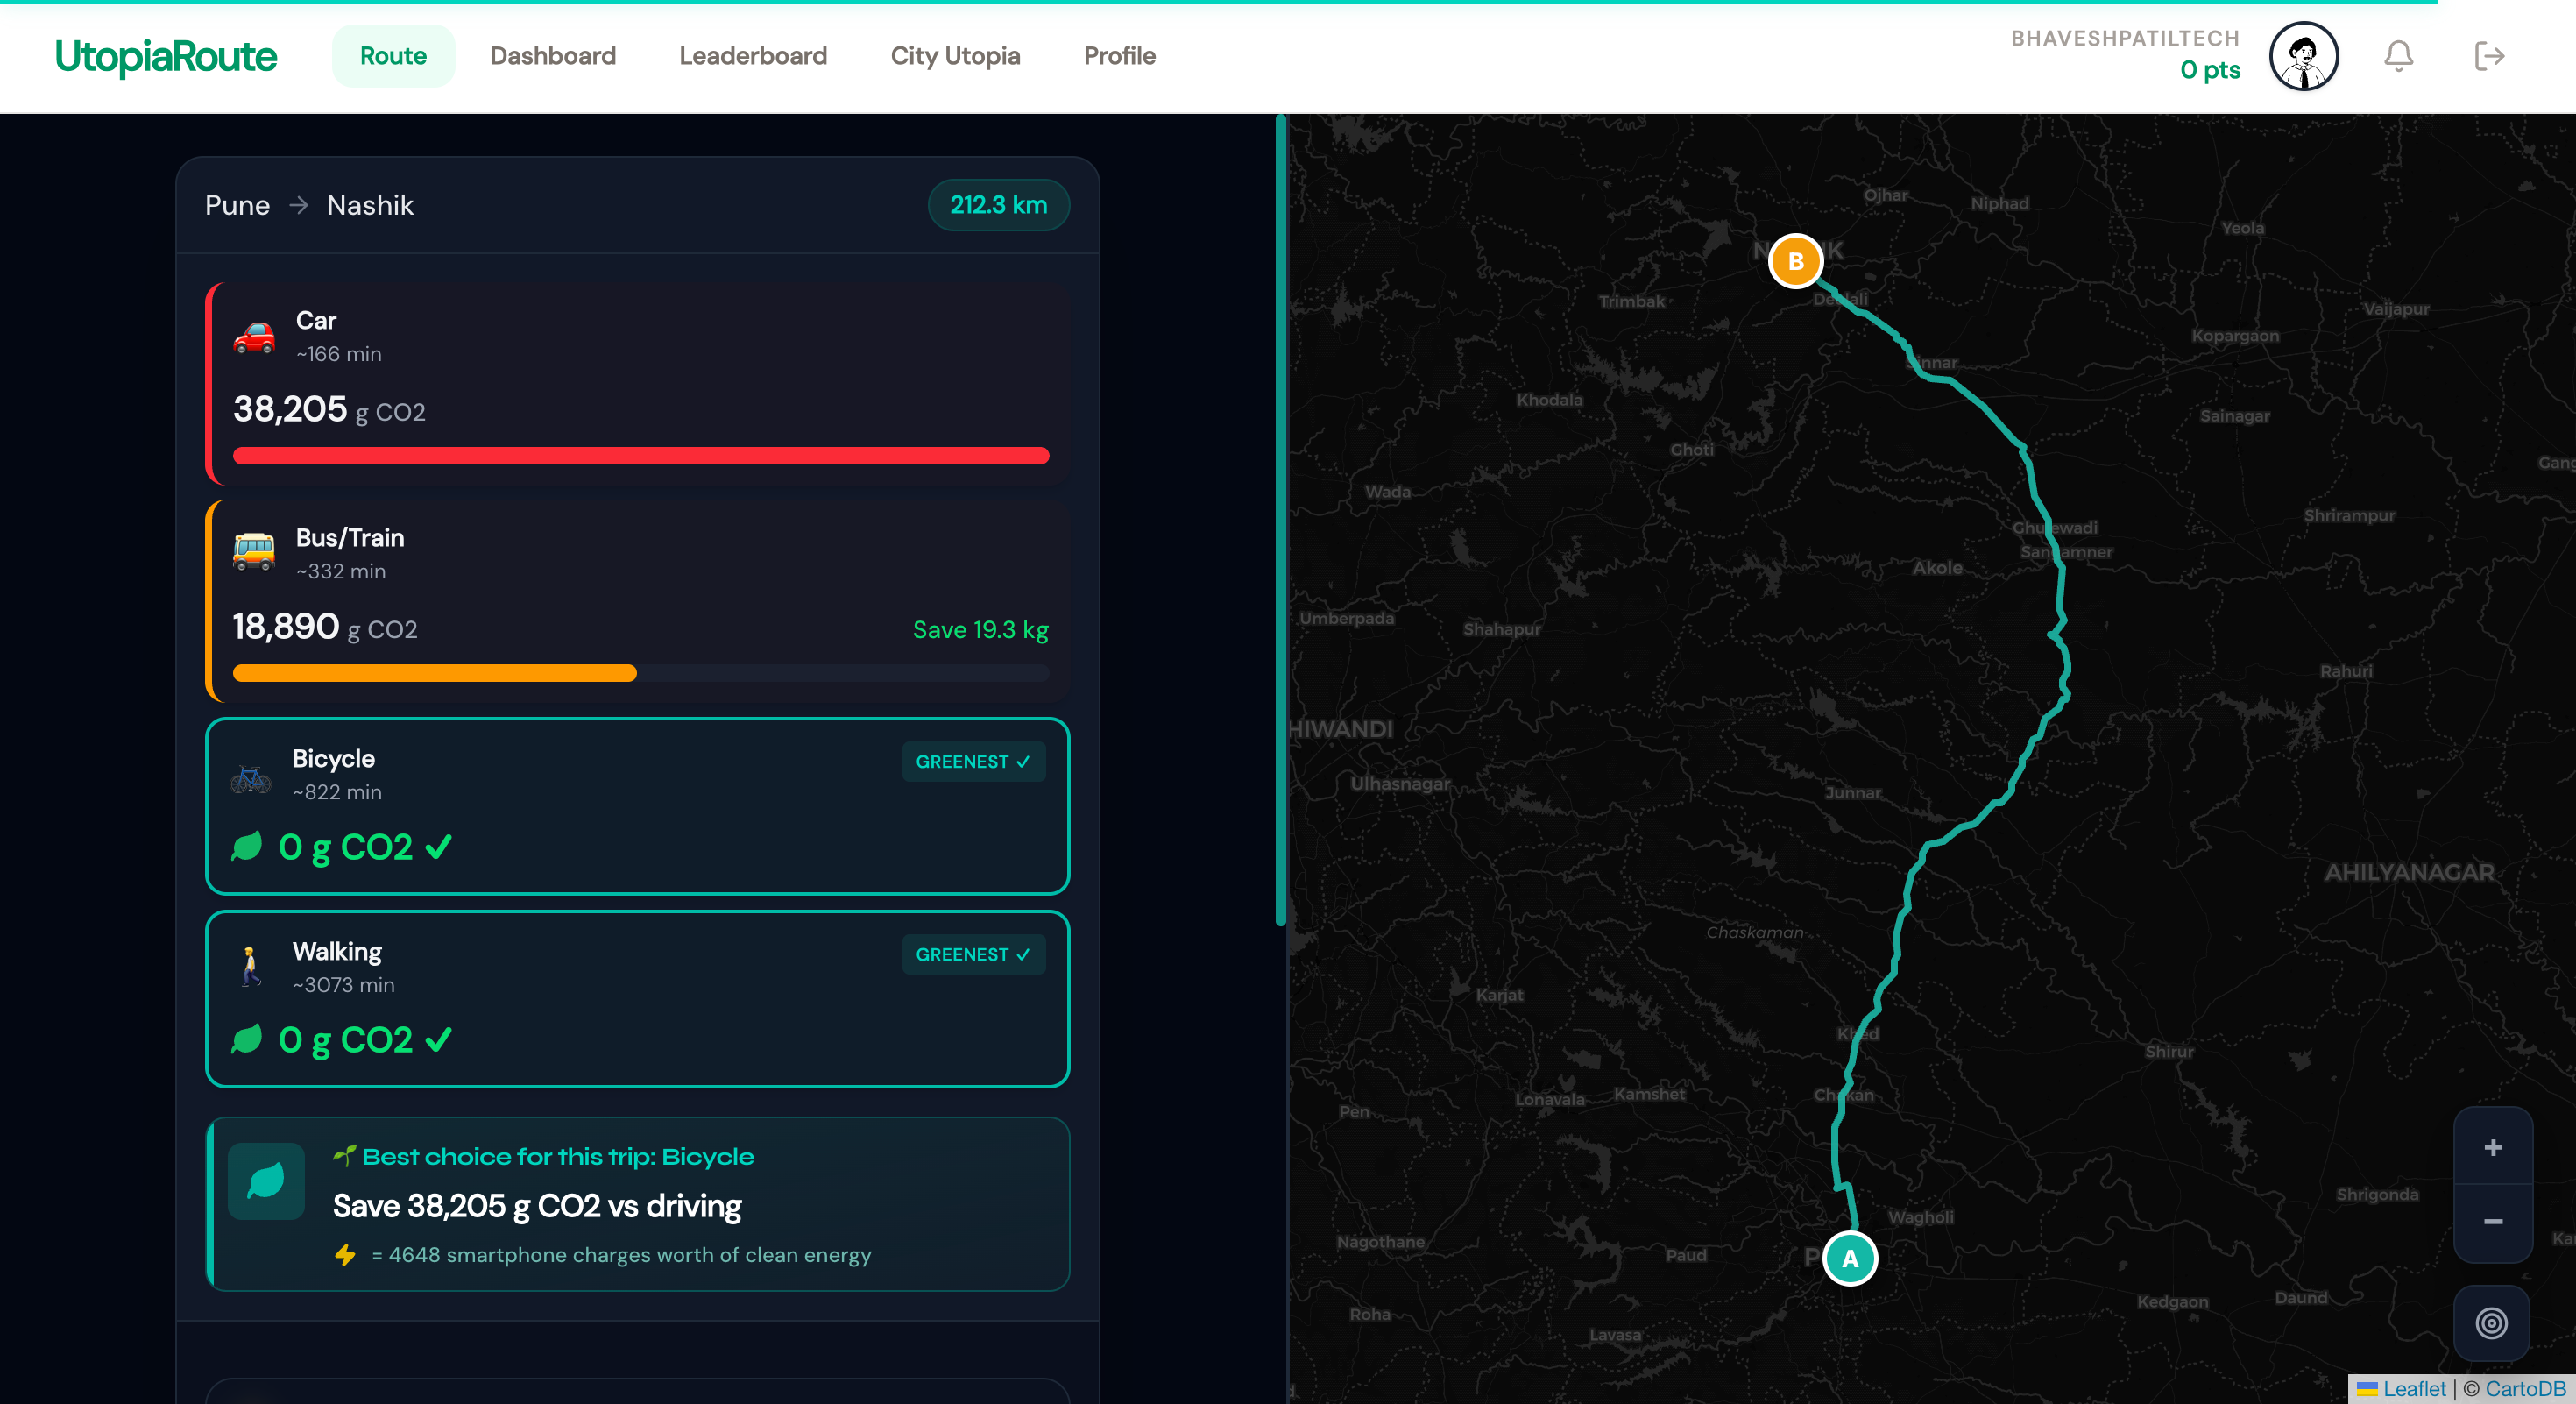Open the user avatar picture
The width and height of the screenshot is (2576, 1404).
click(2303, 56)
